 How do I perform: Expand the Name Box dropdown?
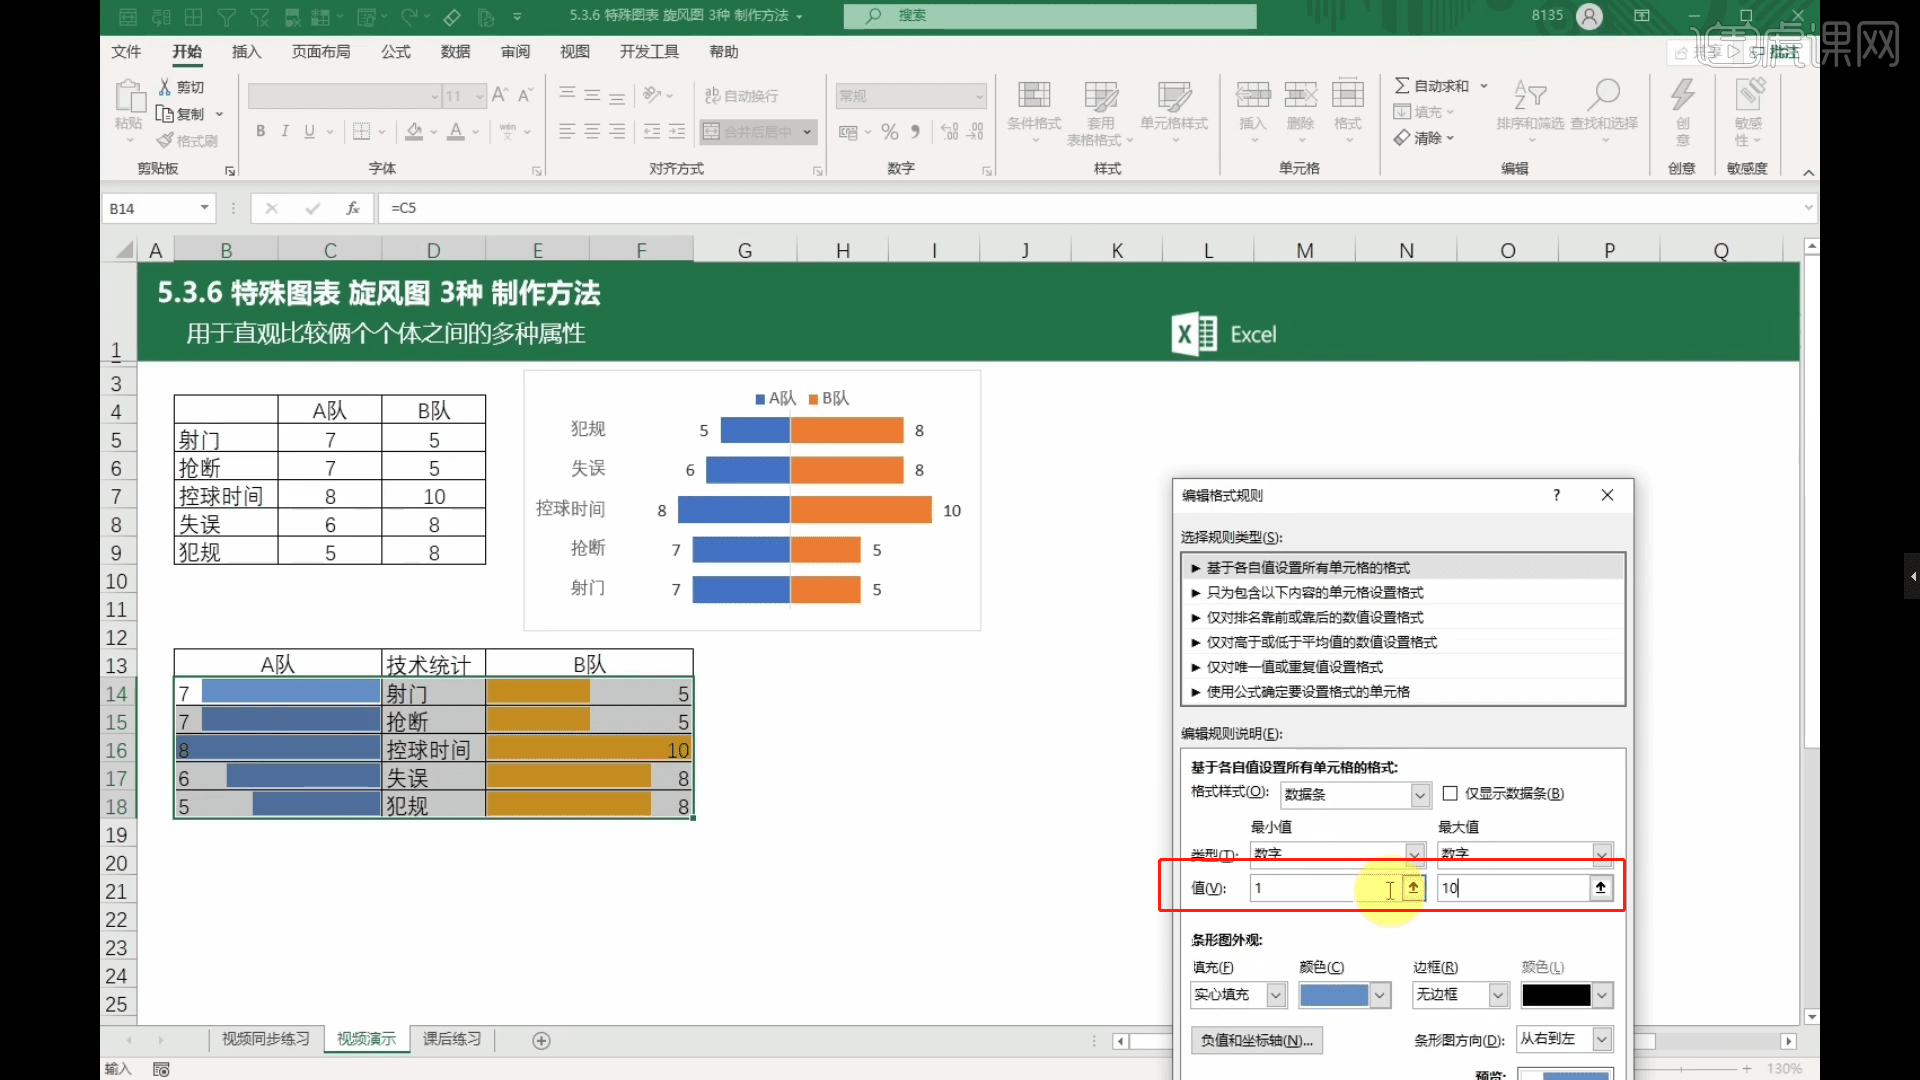click(x=204, y=208)
